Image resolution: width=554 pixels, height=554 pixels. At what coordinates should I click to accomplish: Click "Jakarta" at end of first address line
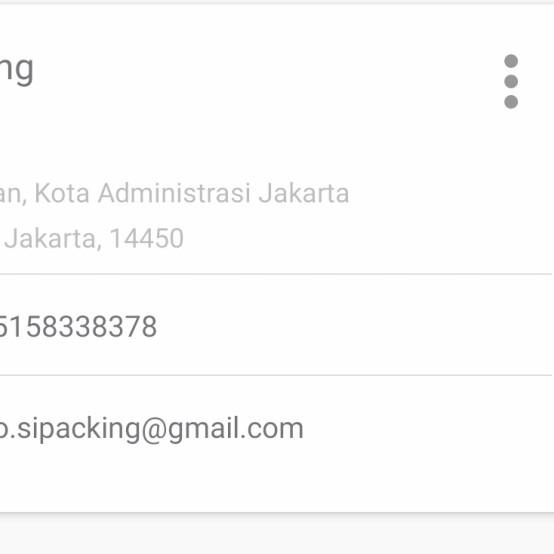(x=304, y=193)
